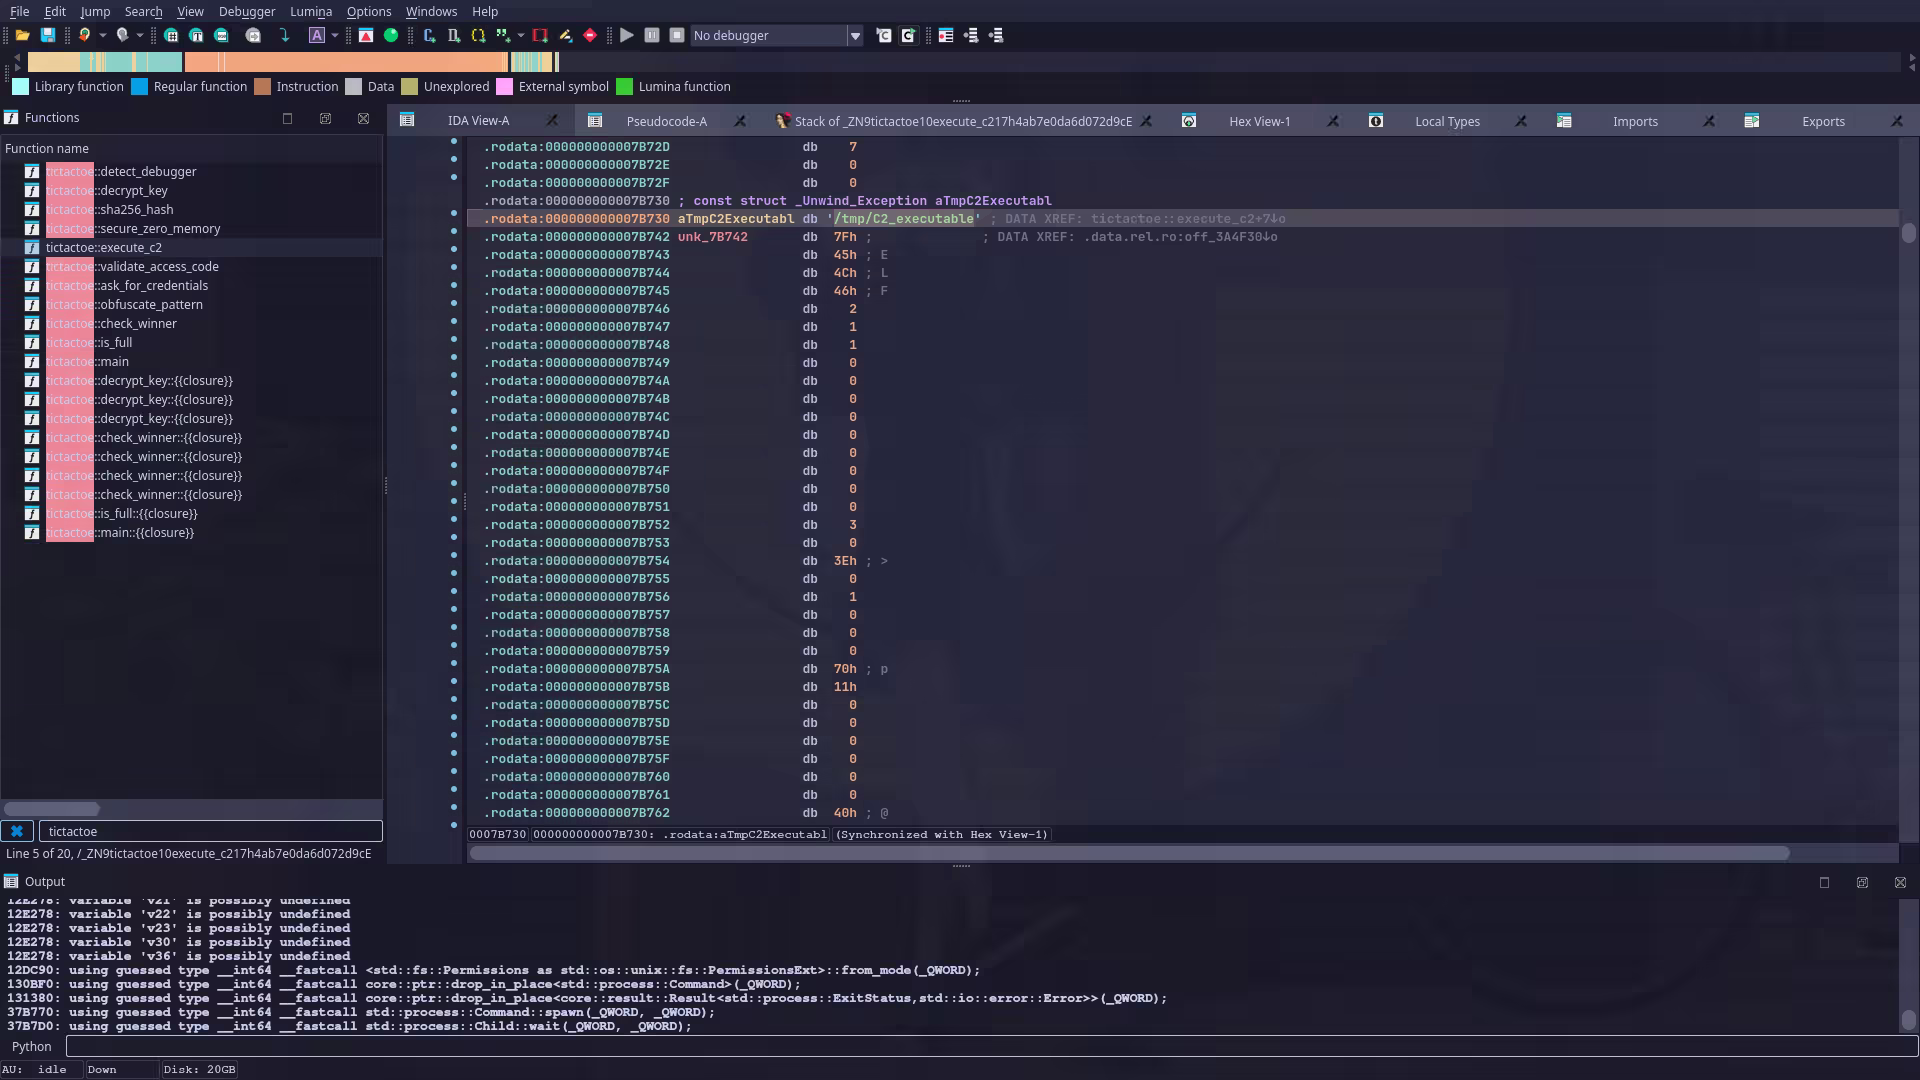The height and width of the screenshot is (1080, 1920).
Task: Click the pause process button
Action: click(x=652, y=35)
